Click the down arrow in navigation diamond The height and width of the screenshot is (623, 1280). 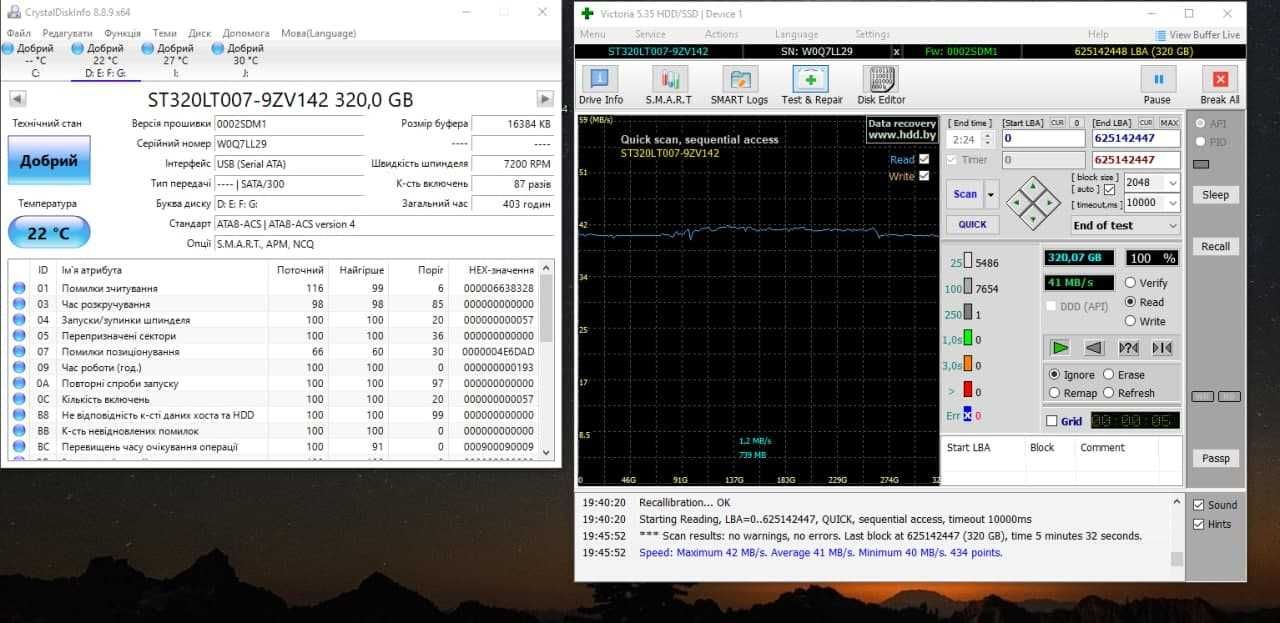1034,219
